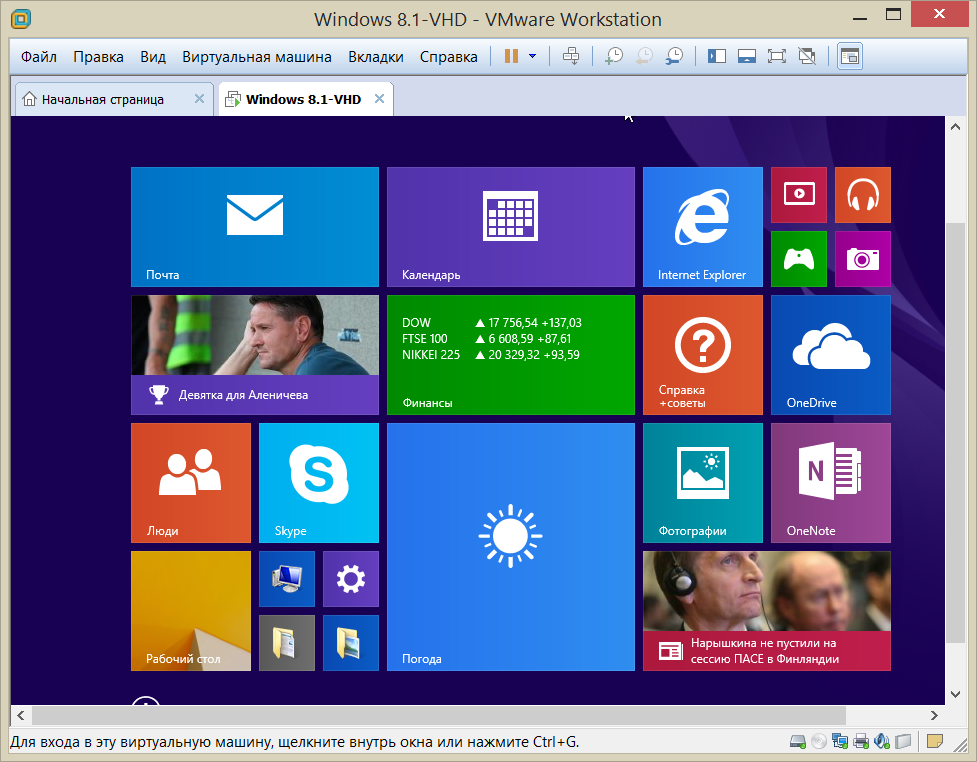Launch the Skype tile

319,483
